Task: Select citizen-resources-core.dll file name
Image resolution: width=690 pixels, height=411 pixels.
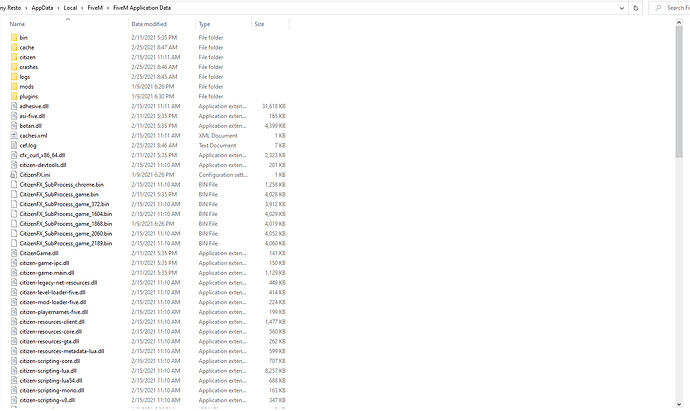Action: point(51,331)
